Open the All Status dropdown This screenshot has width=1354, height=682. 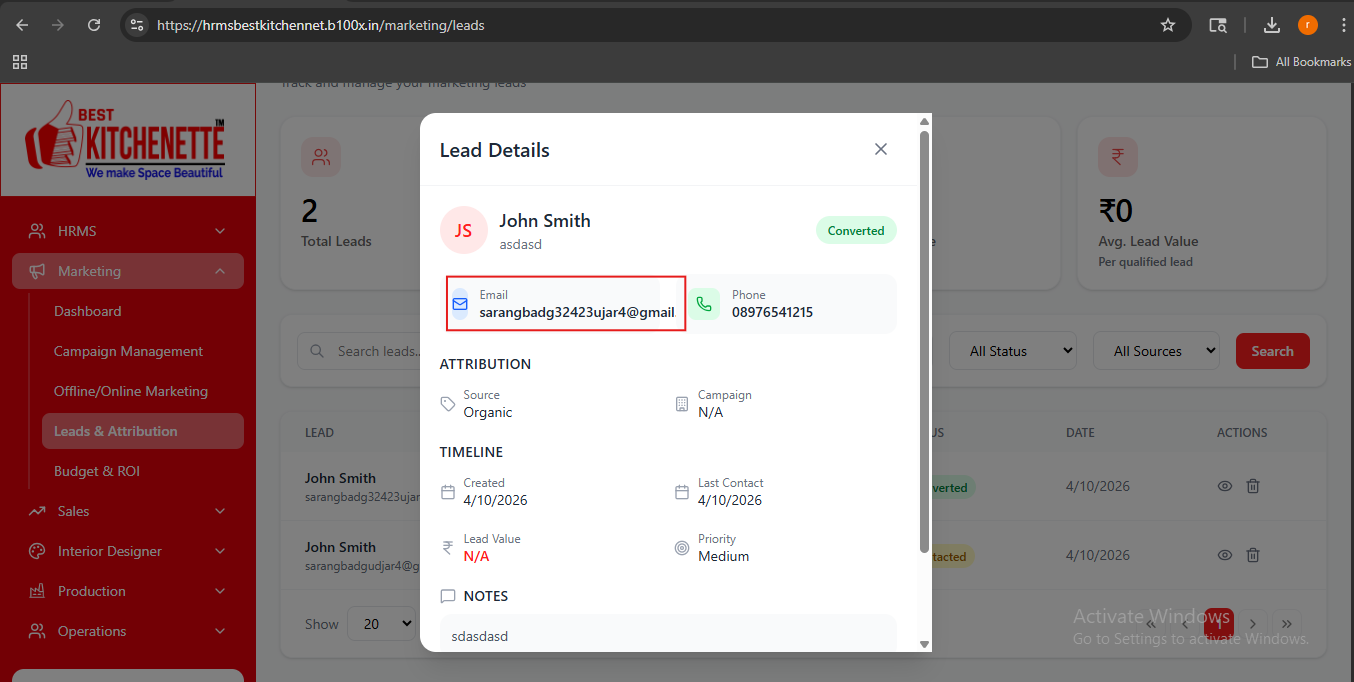(1013, 351)
